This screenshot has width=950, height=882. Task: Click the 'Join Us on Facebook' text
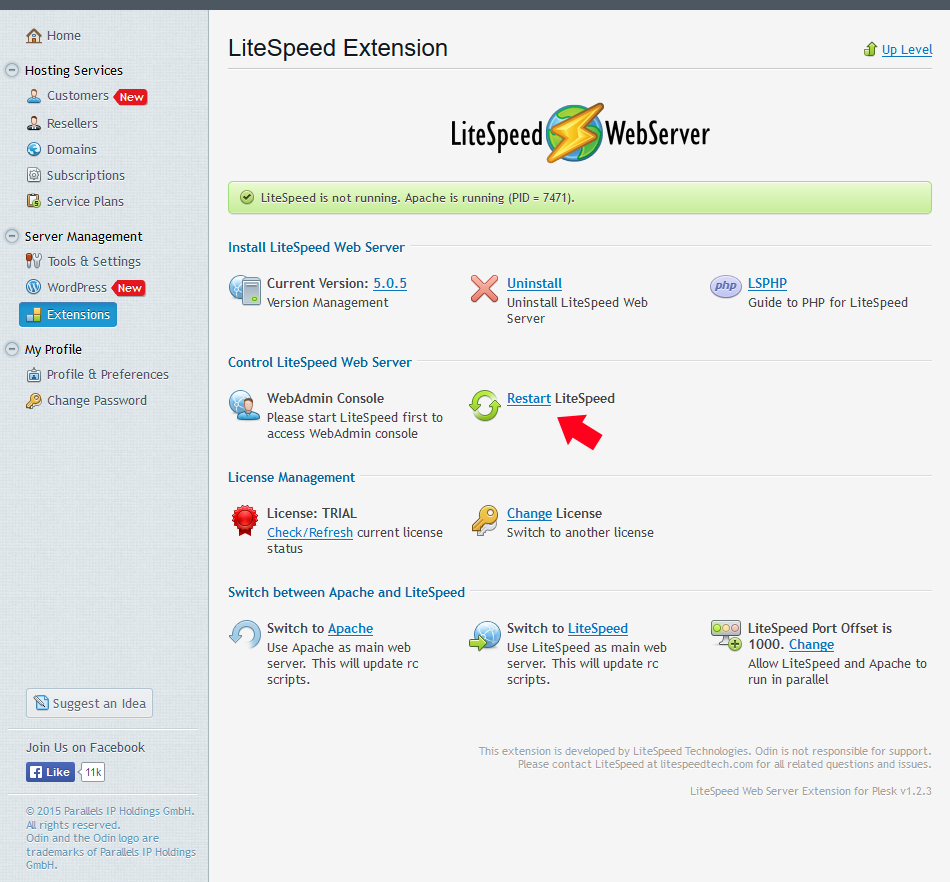tap(85, 747)
